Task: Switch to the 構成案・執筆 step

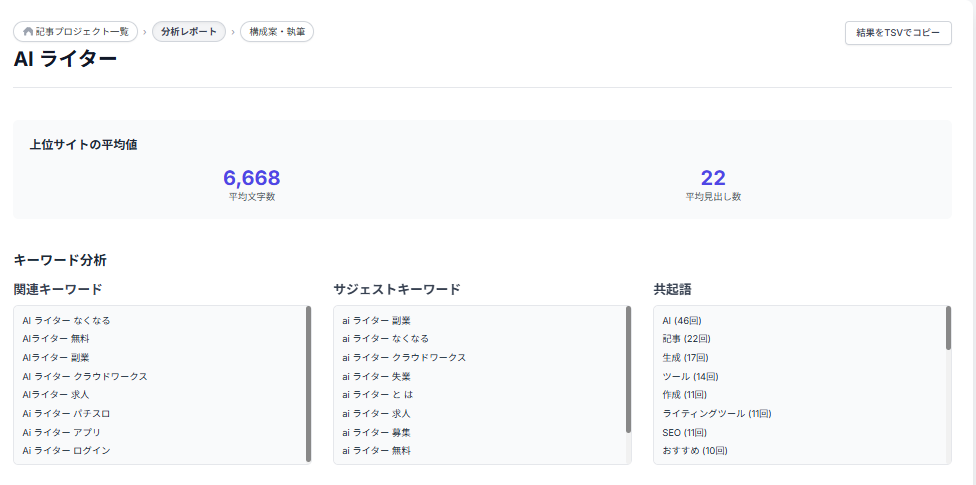Action: point(277,32)
